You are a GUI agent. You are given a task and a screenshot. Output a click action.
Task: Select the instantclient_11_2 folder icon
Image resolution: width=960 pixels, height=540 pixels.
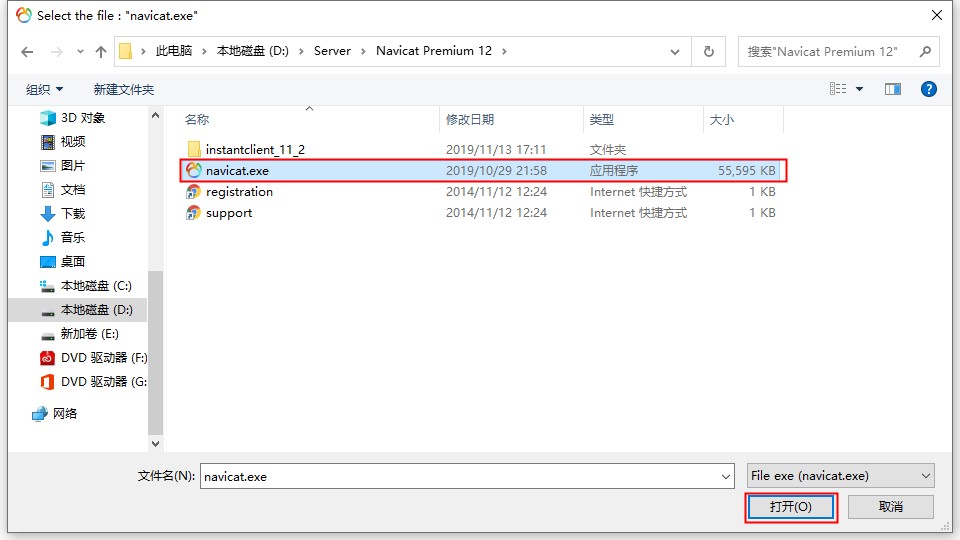[194, 149]
